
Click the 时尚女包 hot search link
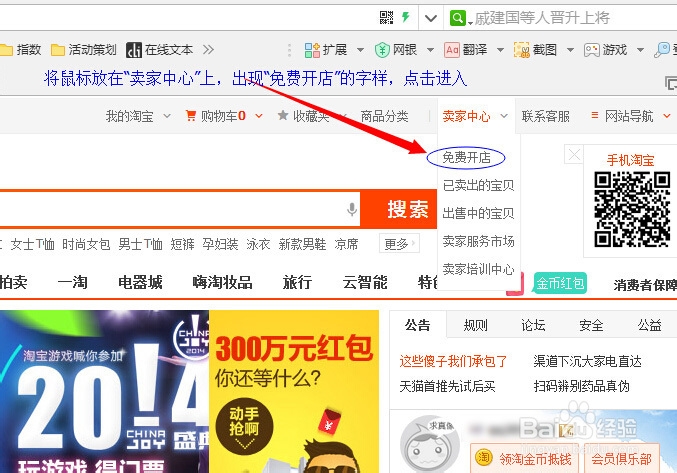pyautogui.click(x=86, y=244)
